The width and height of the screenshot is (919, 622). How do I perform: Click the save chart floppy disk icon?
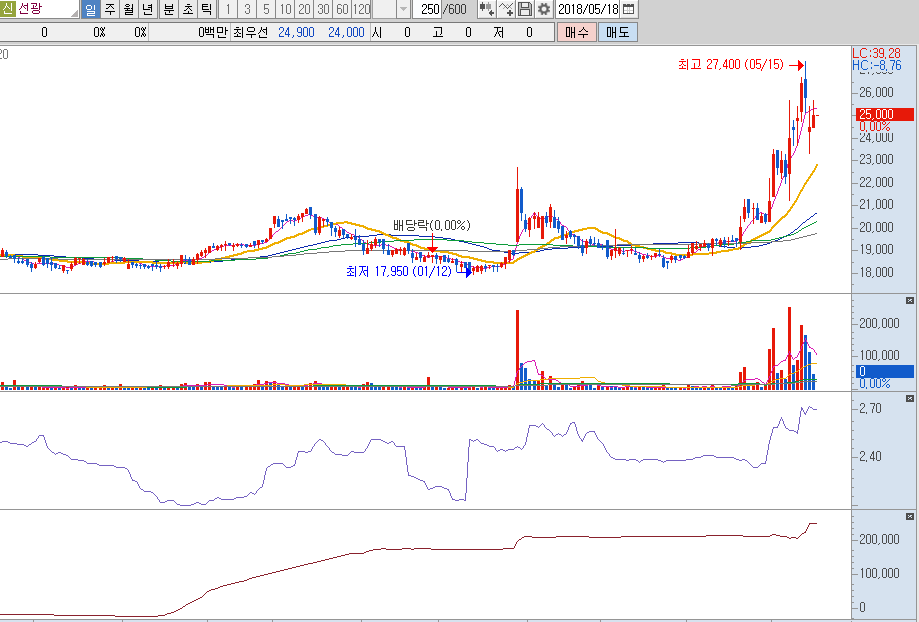pyautogui.click(x=526, y=9)
